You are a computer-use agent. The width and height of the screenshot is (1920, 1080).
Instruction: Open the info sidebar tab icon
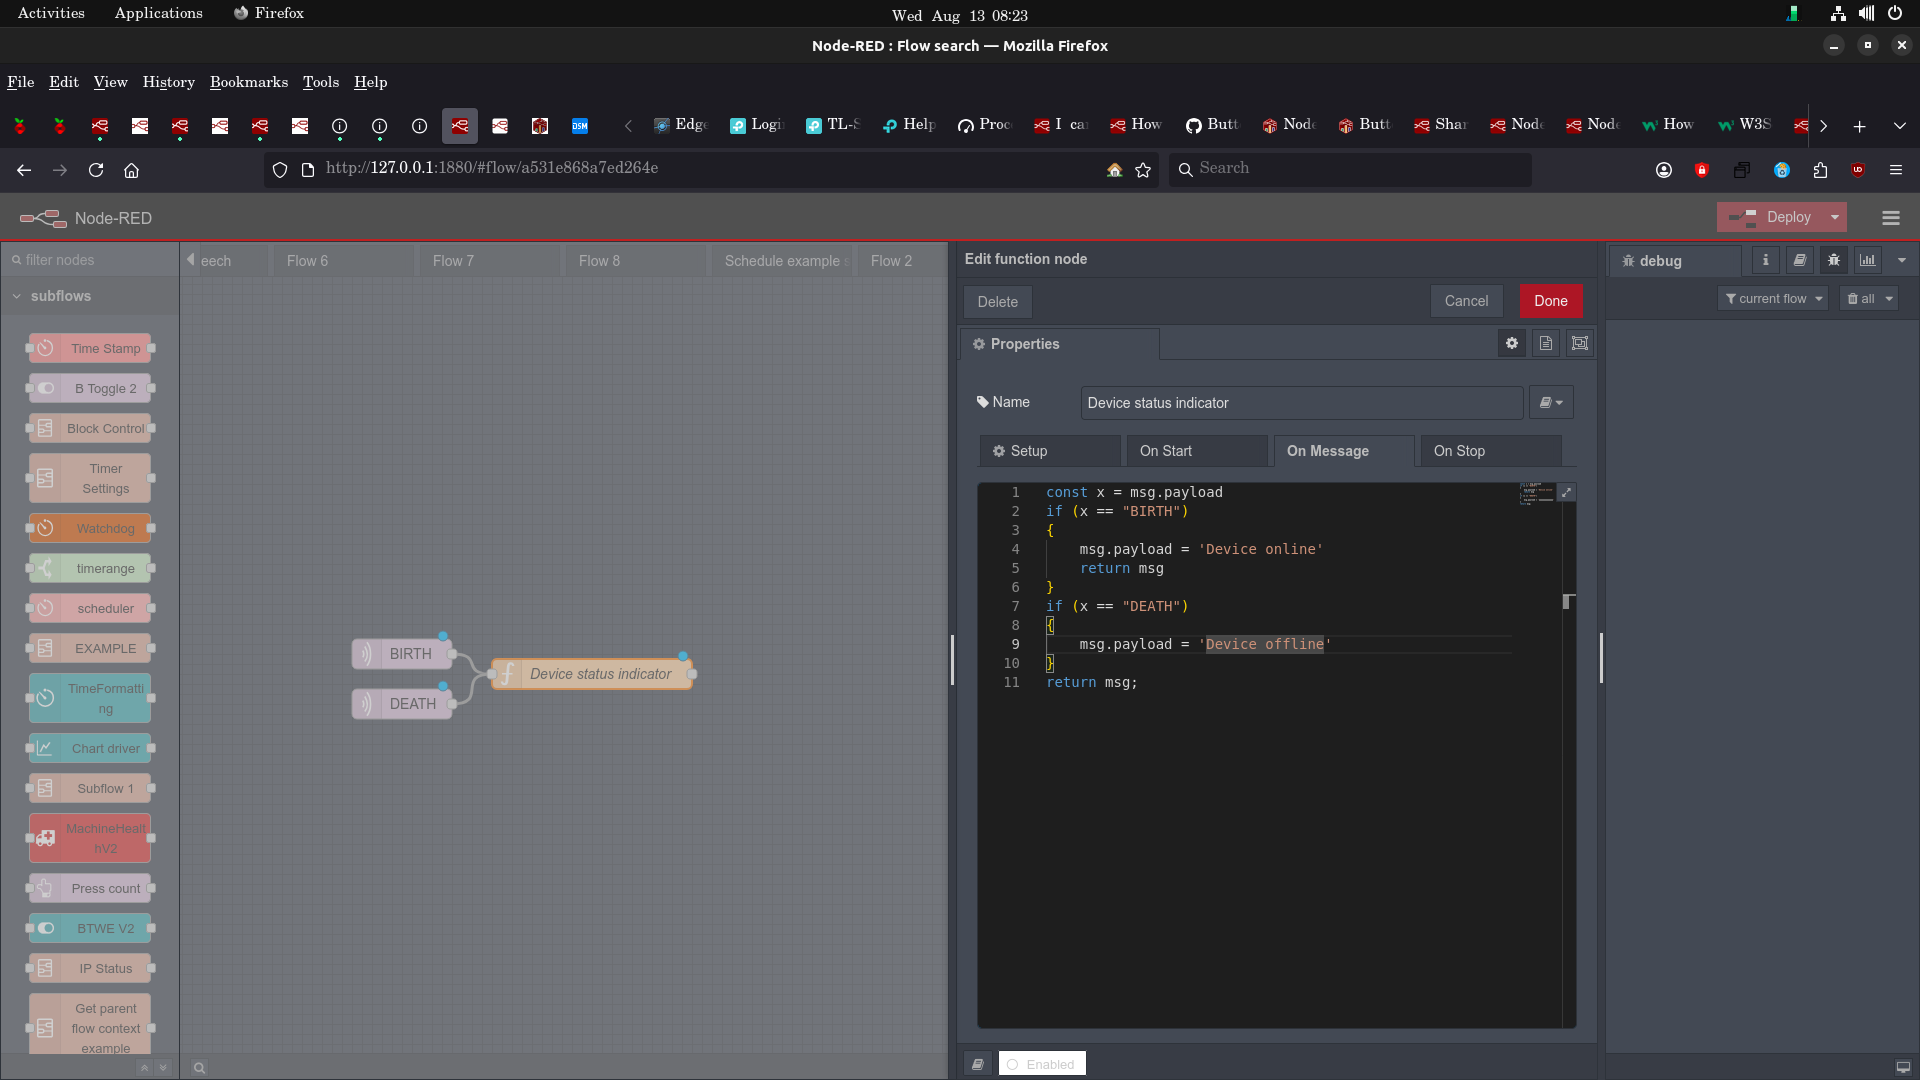click(x=1766, y=260)
